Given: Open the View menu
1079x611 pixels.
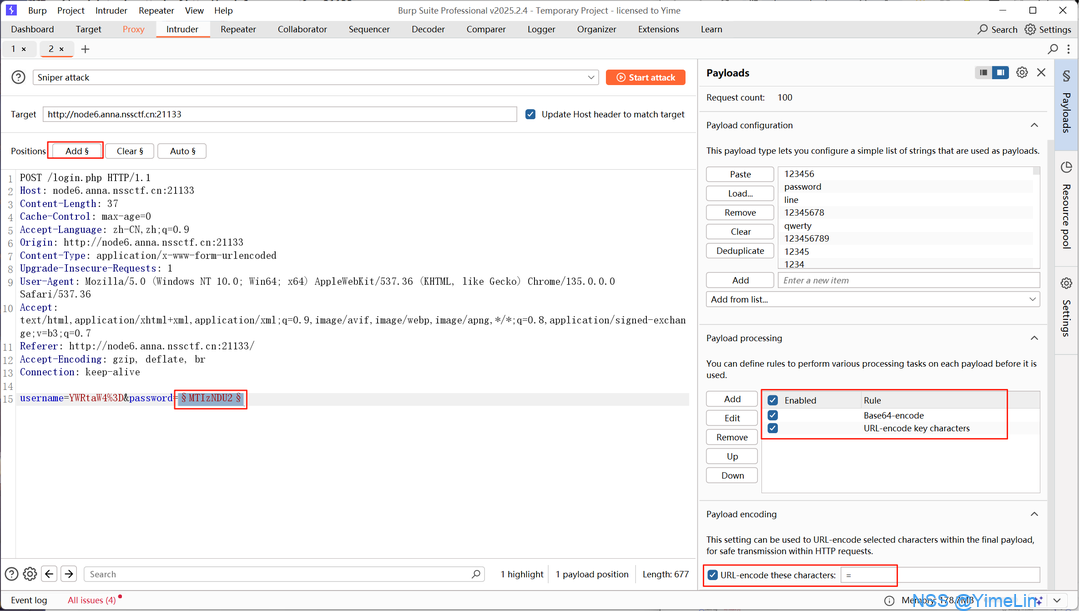Looking at the screenshot, I should (195, 10).
